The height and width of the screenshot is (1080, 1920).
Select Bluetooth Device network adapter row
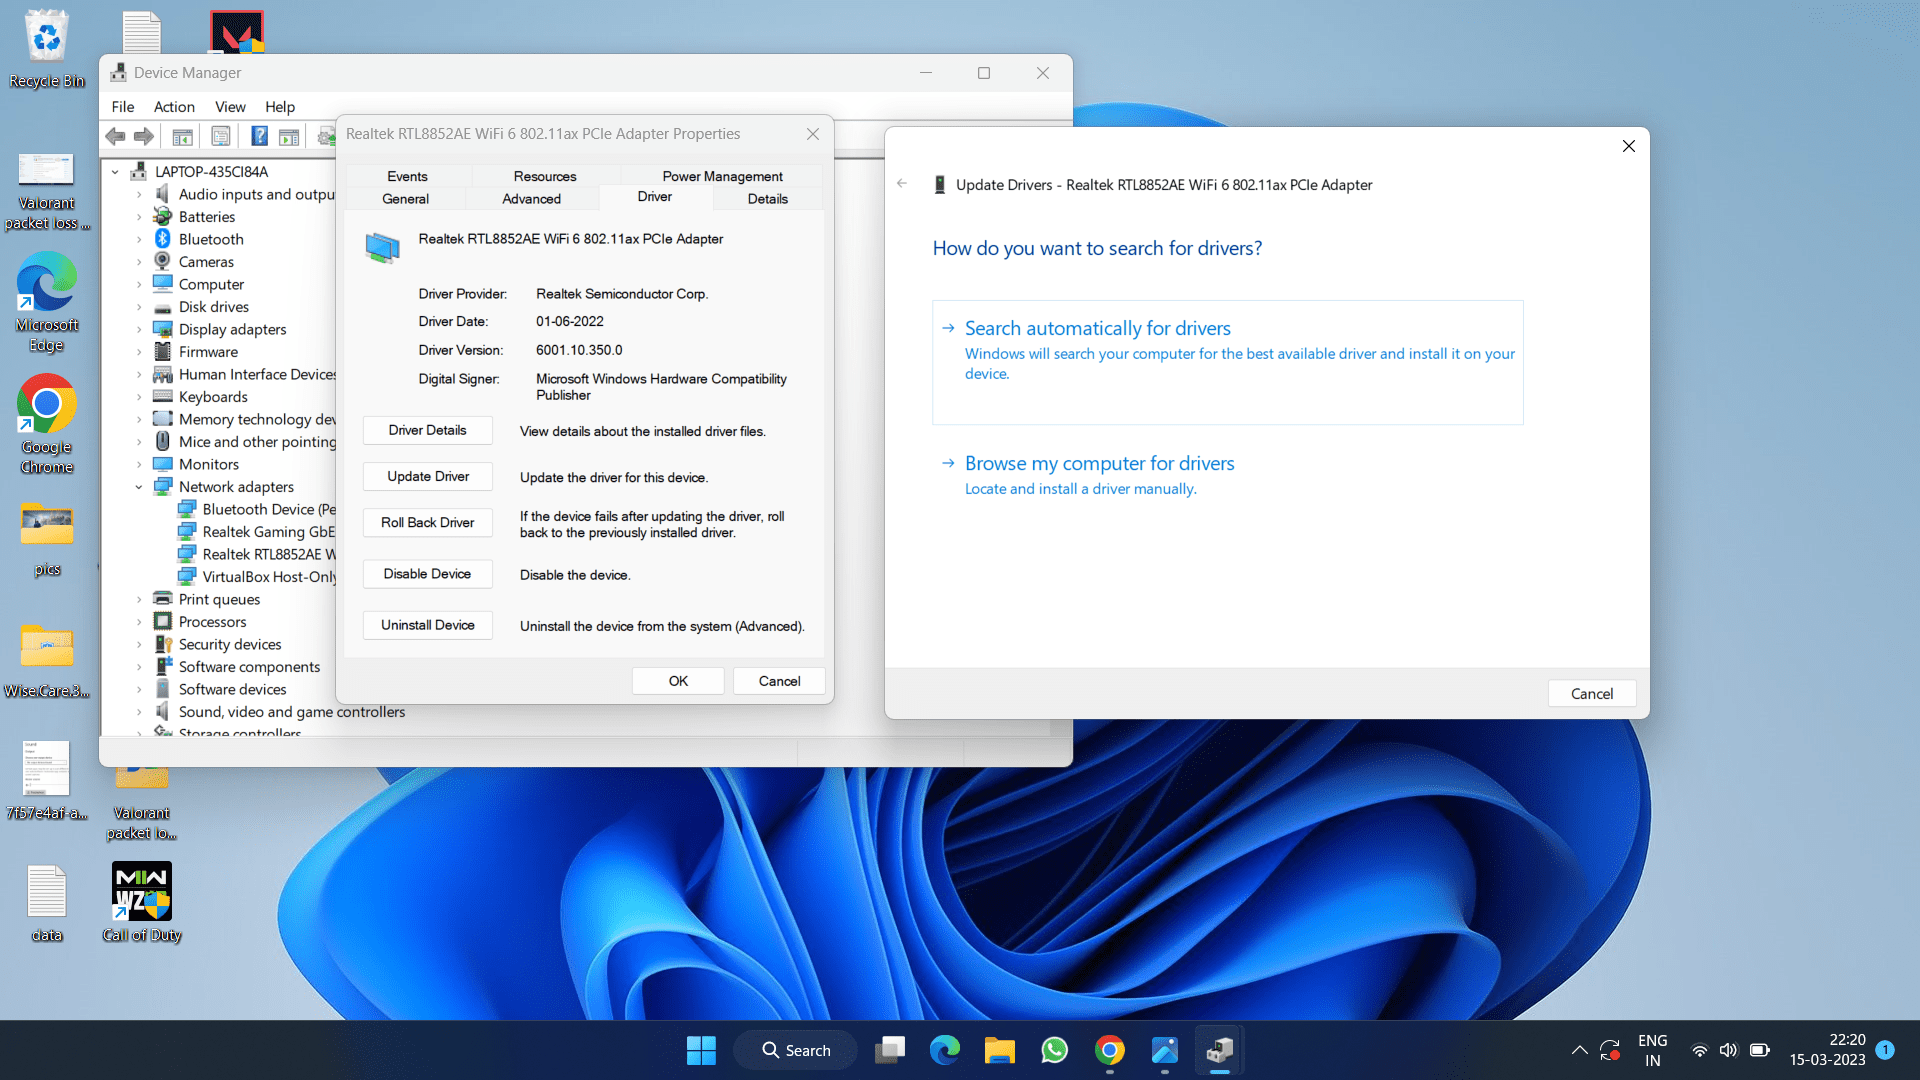256,509
